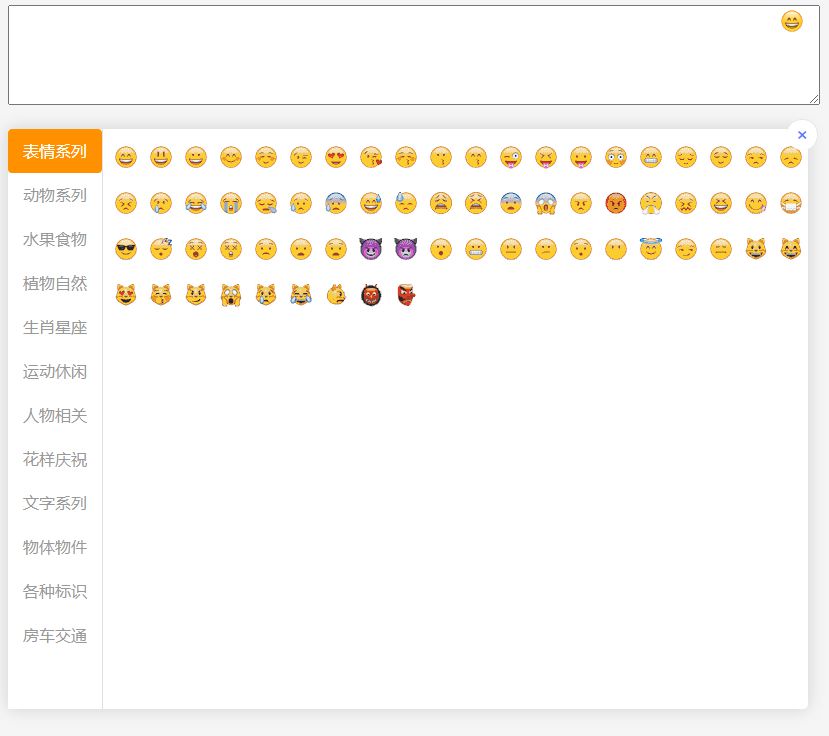Screen dimensions: 829x736
Task: Click the textarea resize handle corner
Action: [814, 99]
